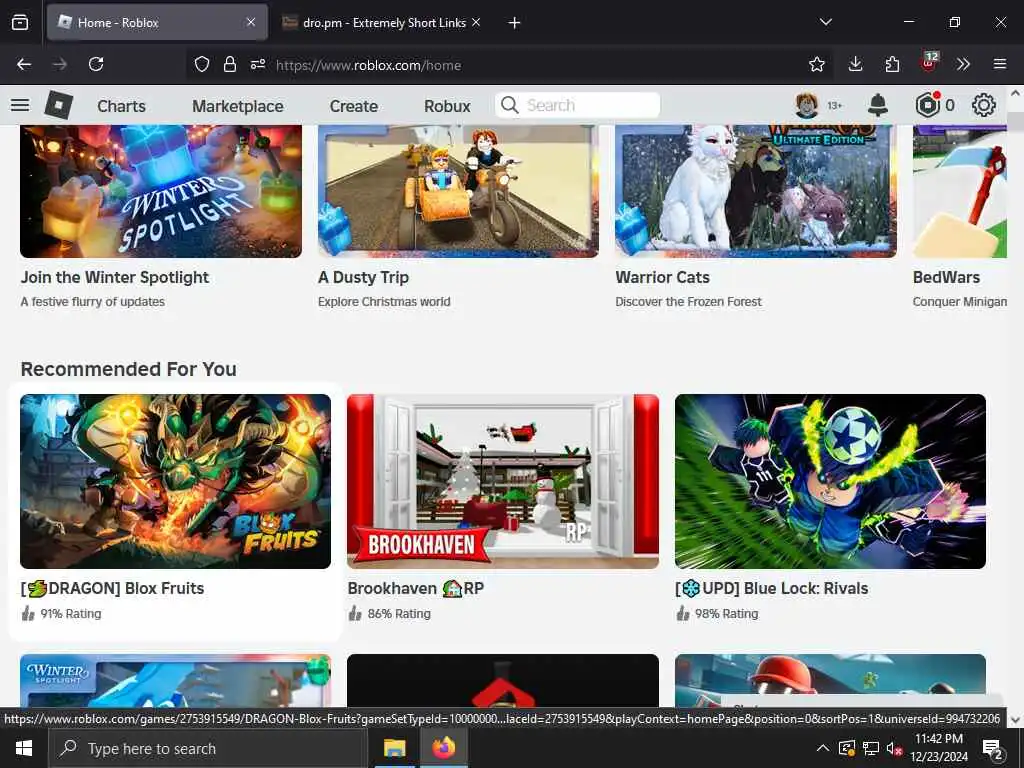Show site security padlock info

coord(230,64)
